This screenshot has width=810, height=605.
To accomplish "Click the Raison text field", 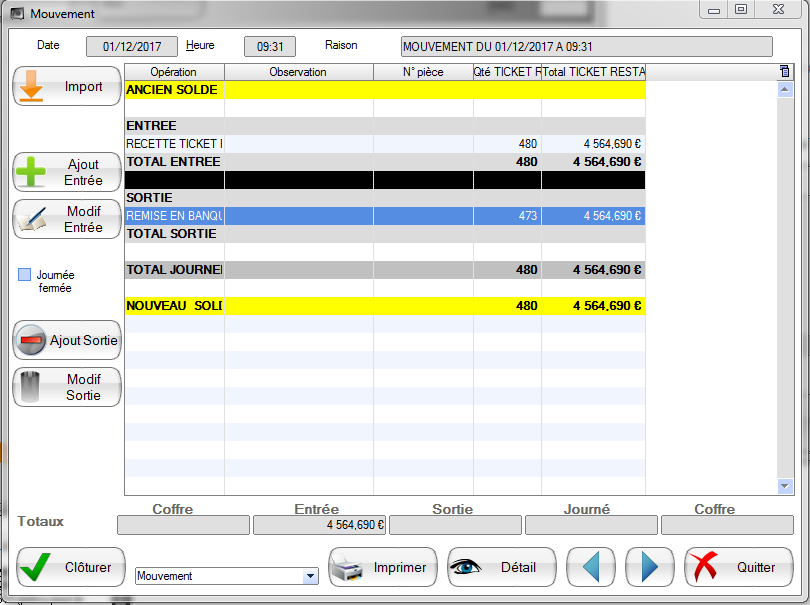I will (x=586, y=47).
